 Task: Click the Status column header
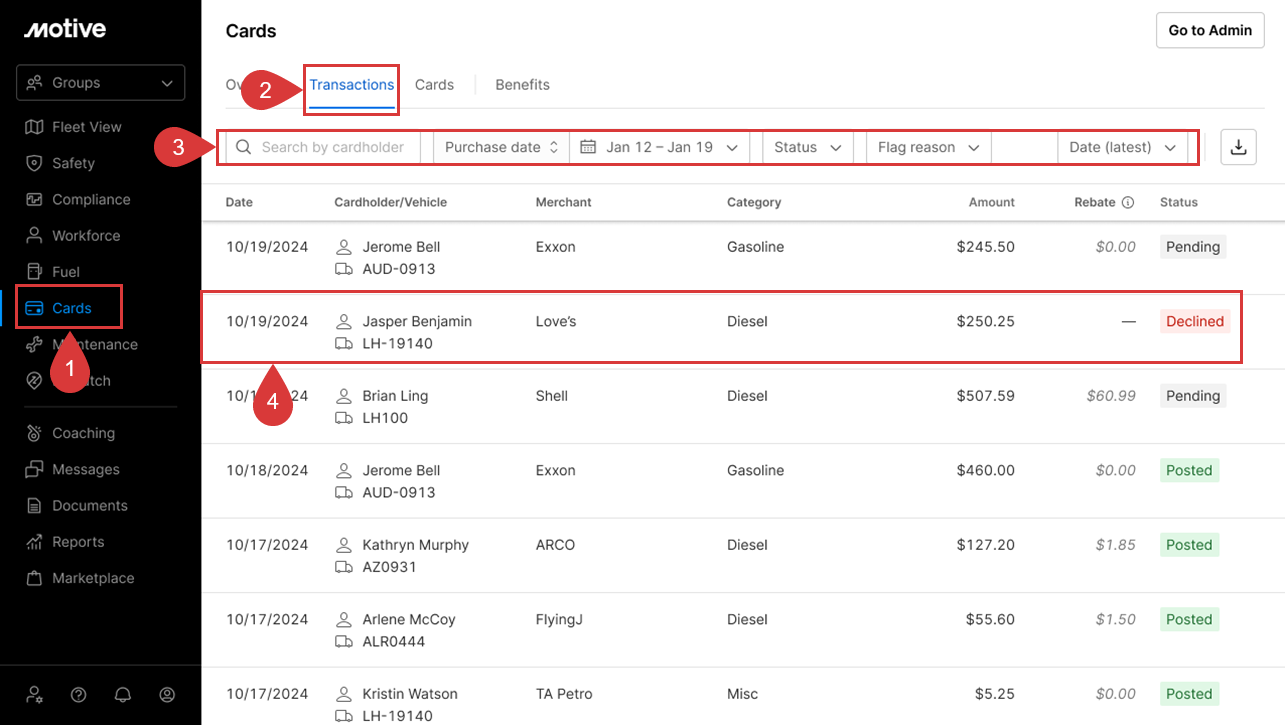1179,202
